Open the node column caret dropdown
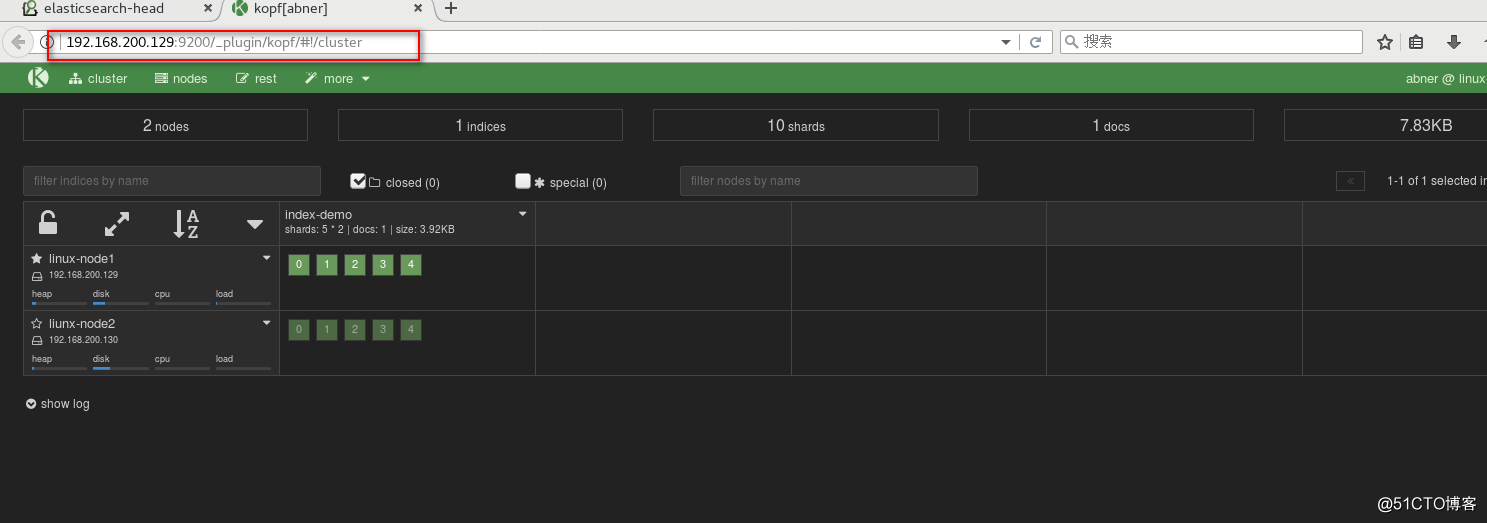 click(x=255, y=224)
